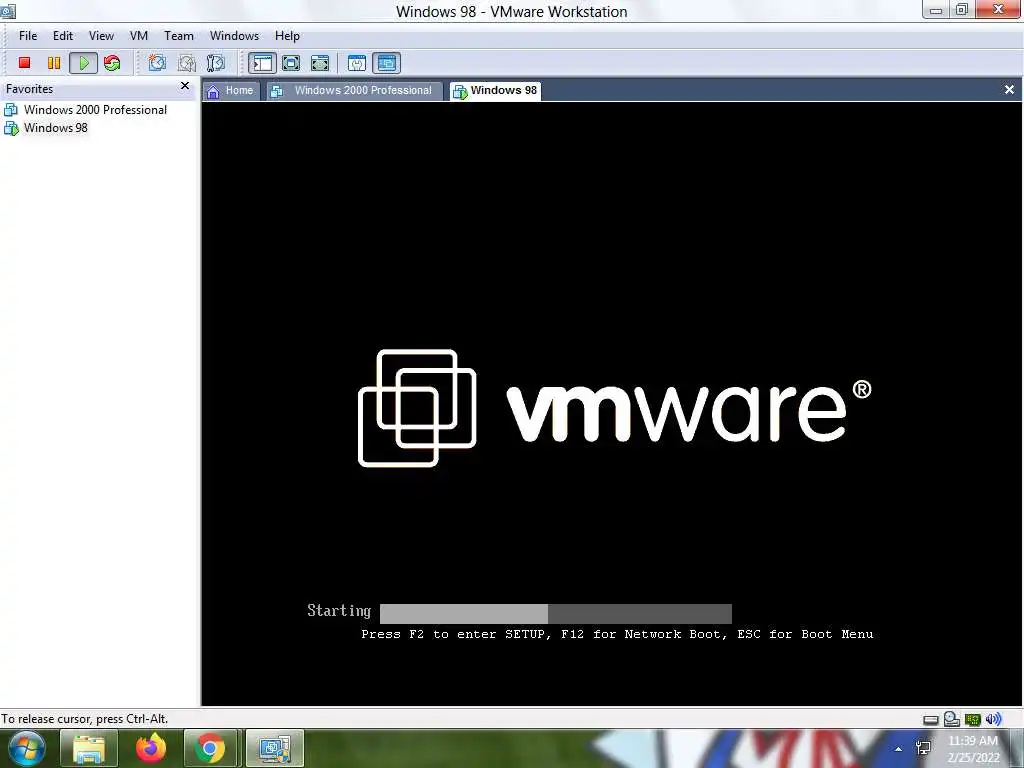Launch Firefox from the taskbar
1024x768 pixels.
click(x=151, y=748)
